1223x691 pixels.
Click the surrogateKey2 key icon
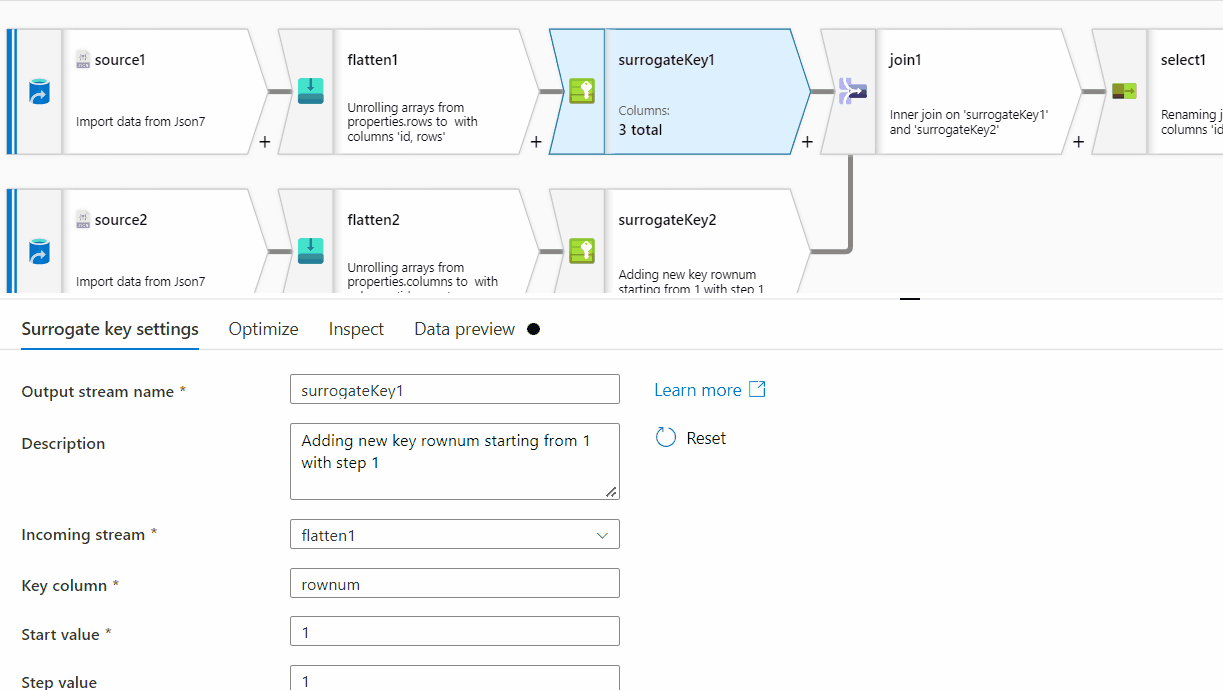coord(582,251)
